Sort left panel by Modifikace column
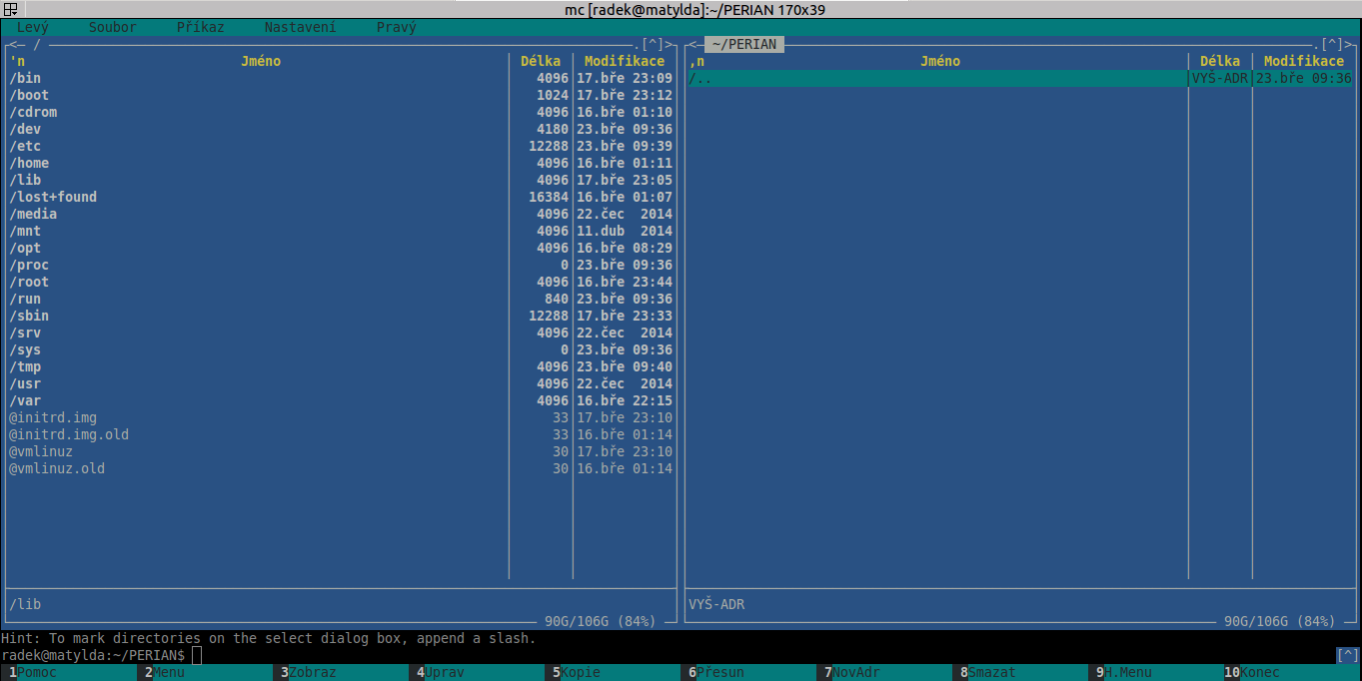Viewport: 1362px width, 681px height. 624,61
